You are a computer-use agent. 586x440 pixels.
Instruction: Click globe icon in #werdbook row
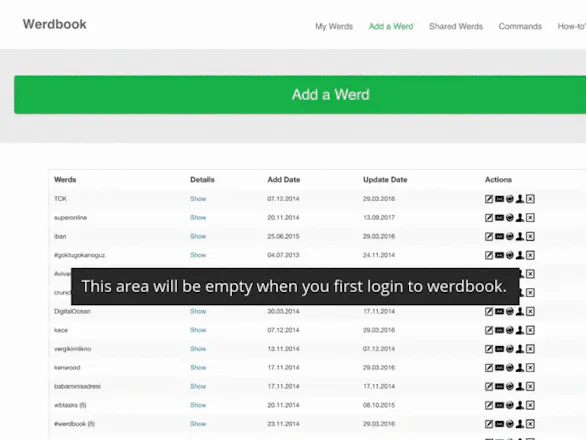coord(510,424)
